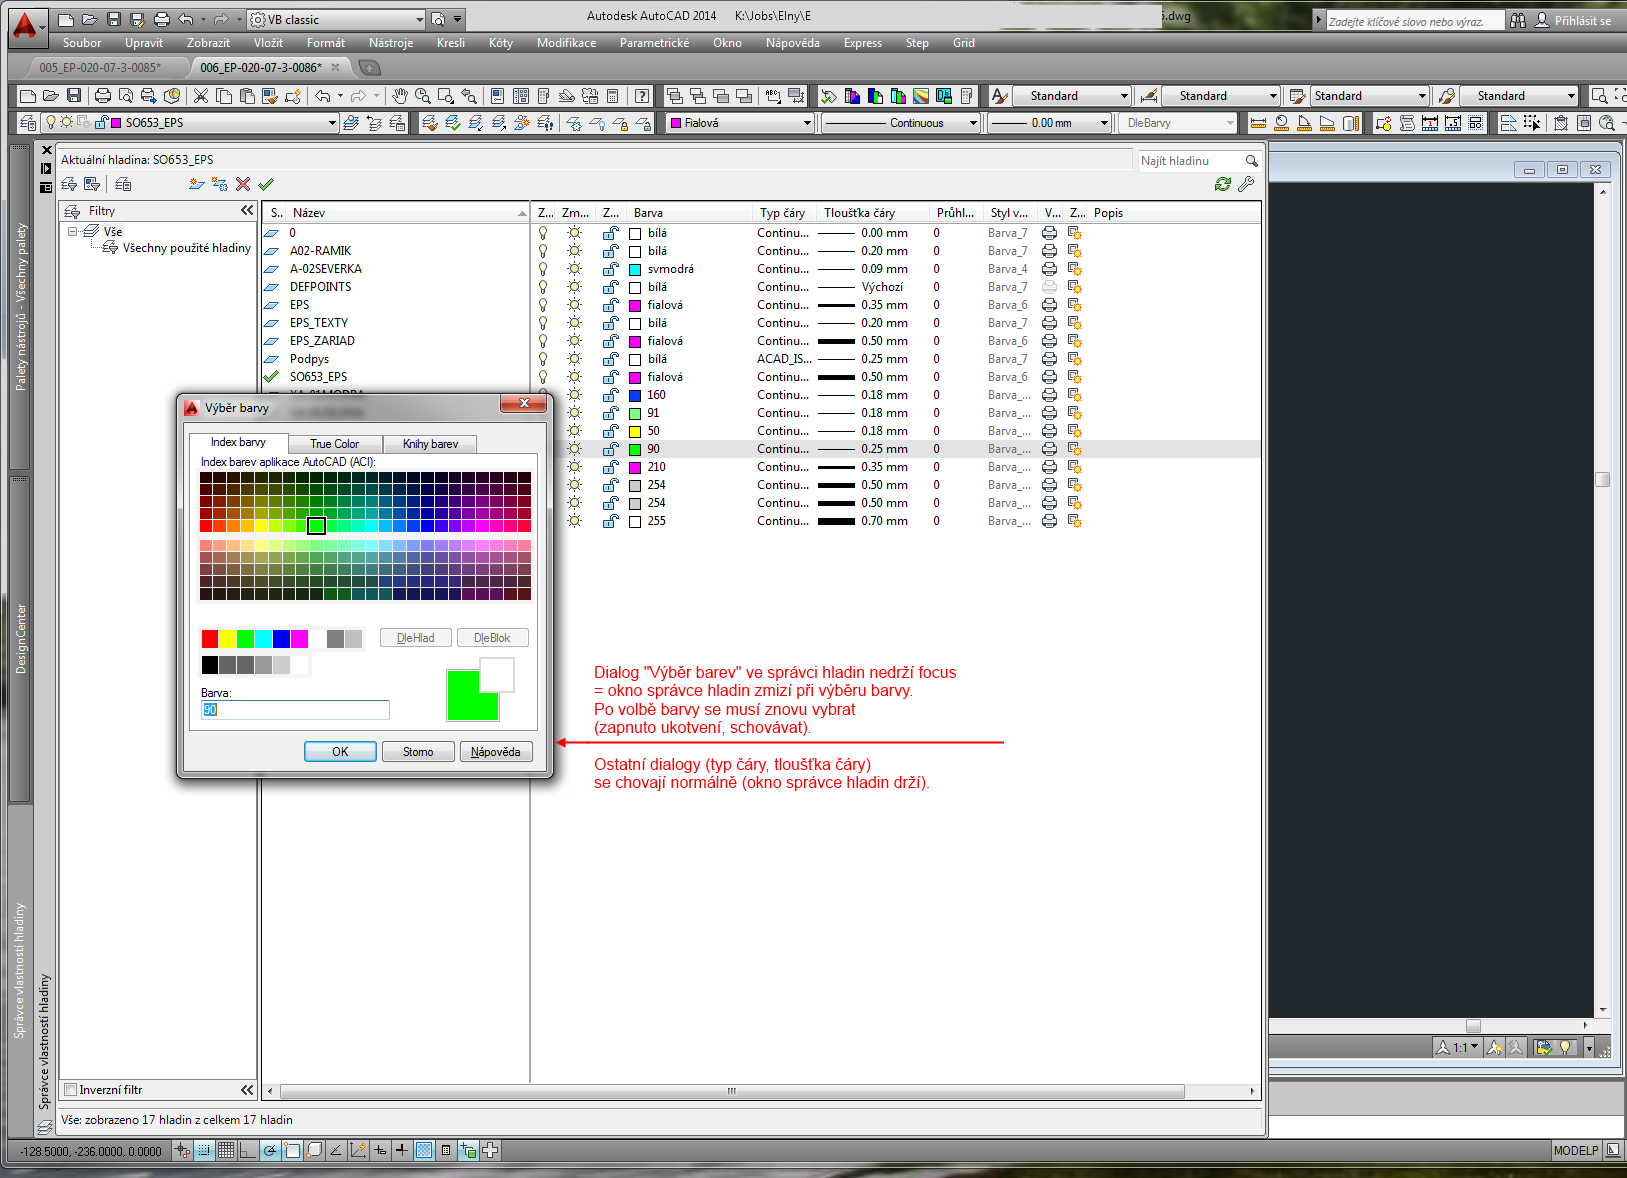Screen dimensions: 1627x1178
Task: Open the Continuous linetype dropdown
Action: click(973, 123)
